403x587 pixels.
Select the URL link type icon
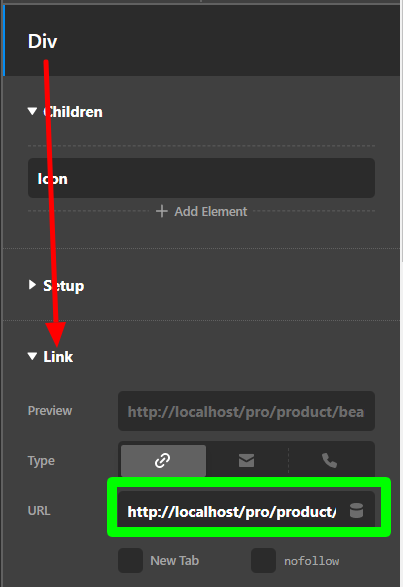click(163, 460)
